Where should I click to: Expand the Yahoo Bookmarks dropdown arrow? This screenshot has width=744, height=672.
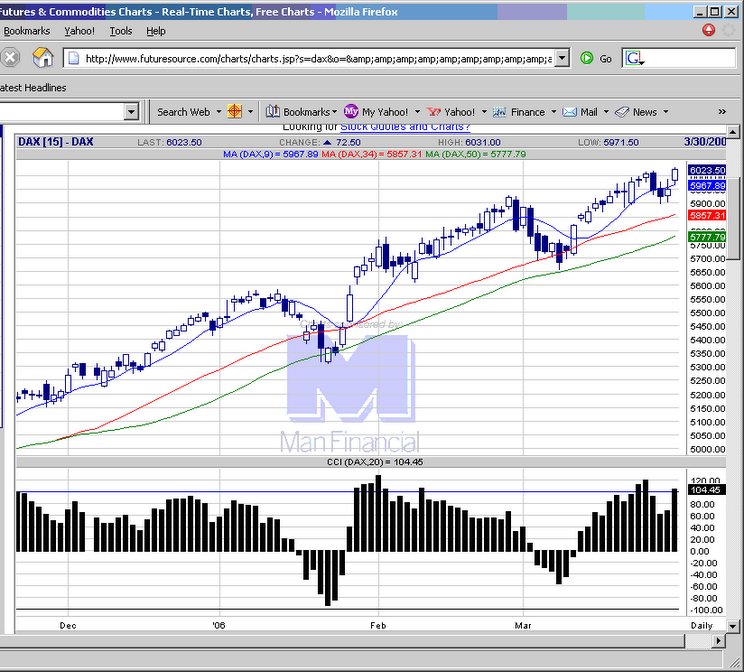335,112
